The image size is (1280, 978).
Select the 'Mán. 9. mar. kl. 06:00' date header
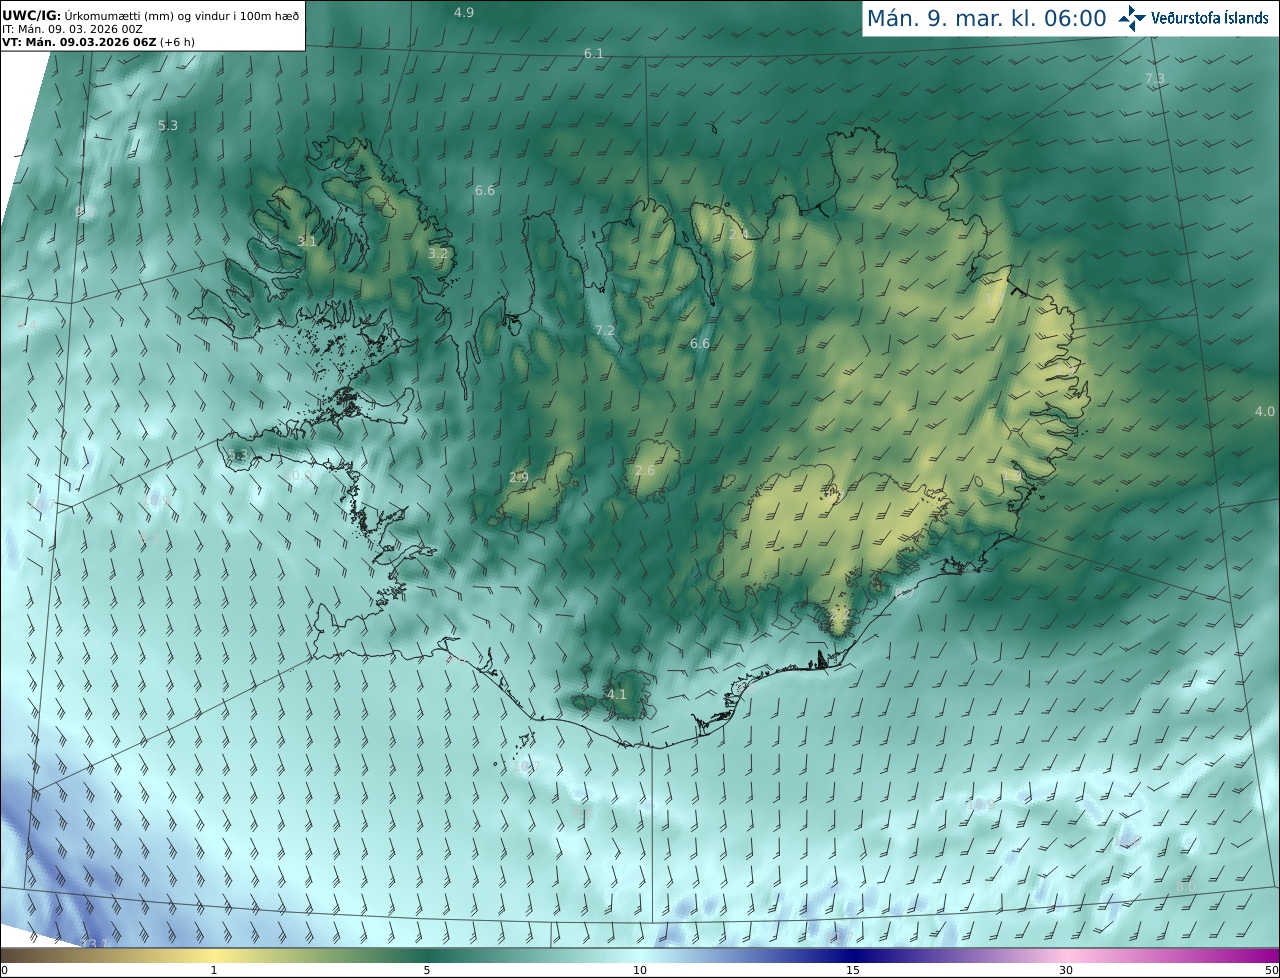point(986,18)
